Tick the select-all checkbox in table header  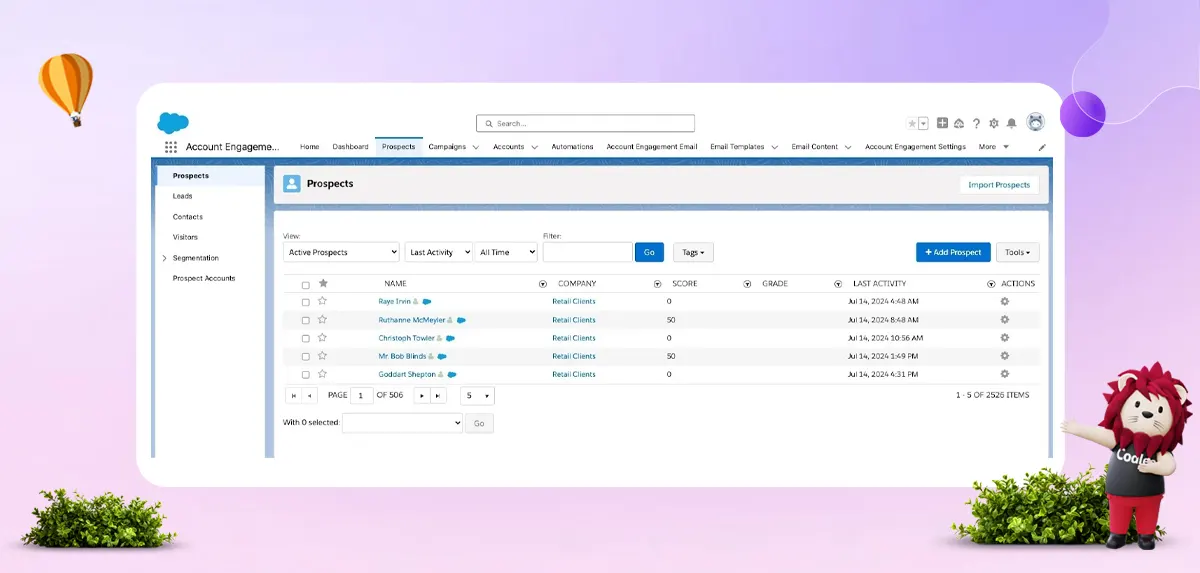[x=306, y=285]
